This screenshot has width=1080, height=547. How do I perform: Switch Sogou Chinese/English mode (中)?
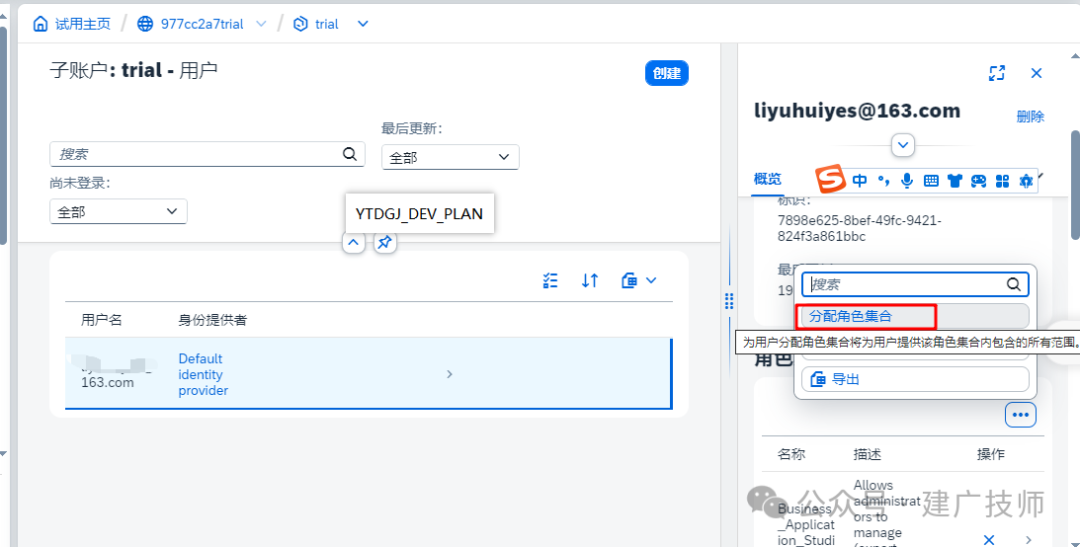point(860,181)
